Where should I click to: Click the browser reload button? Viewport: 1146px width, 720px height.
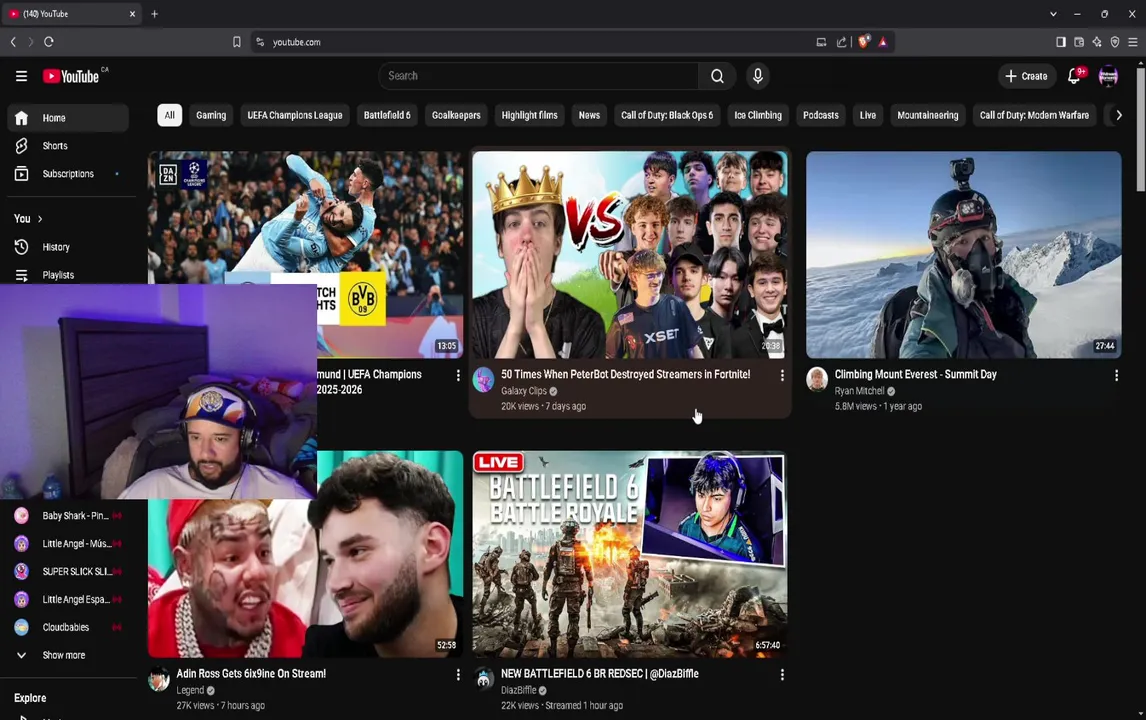pos(49,42)
